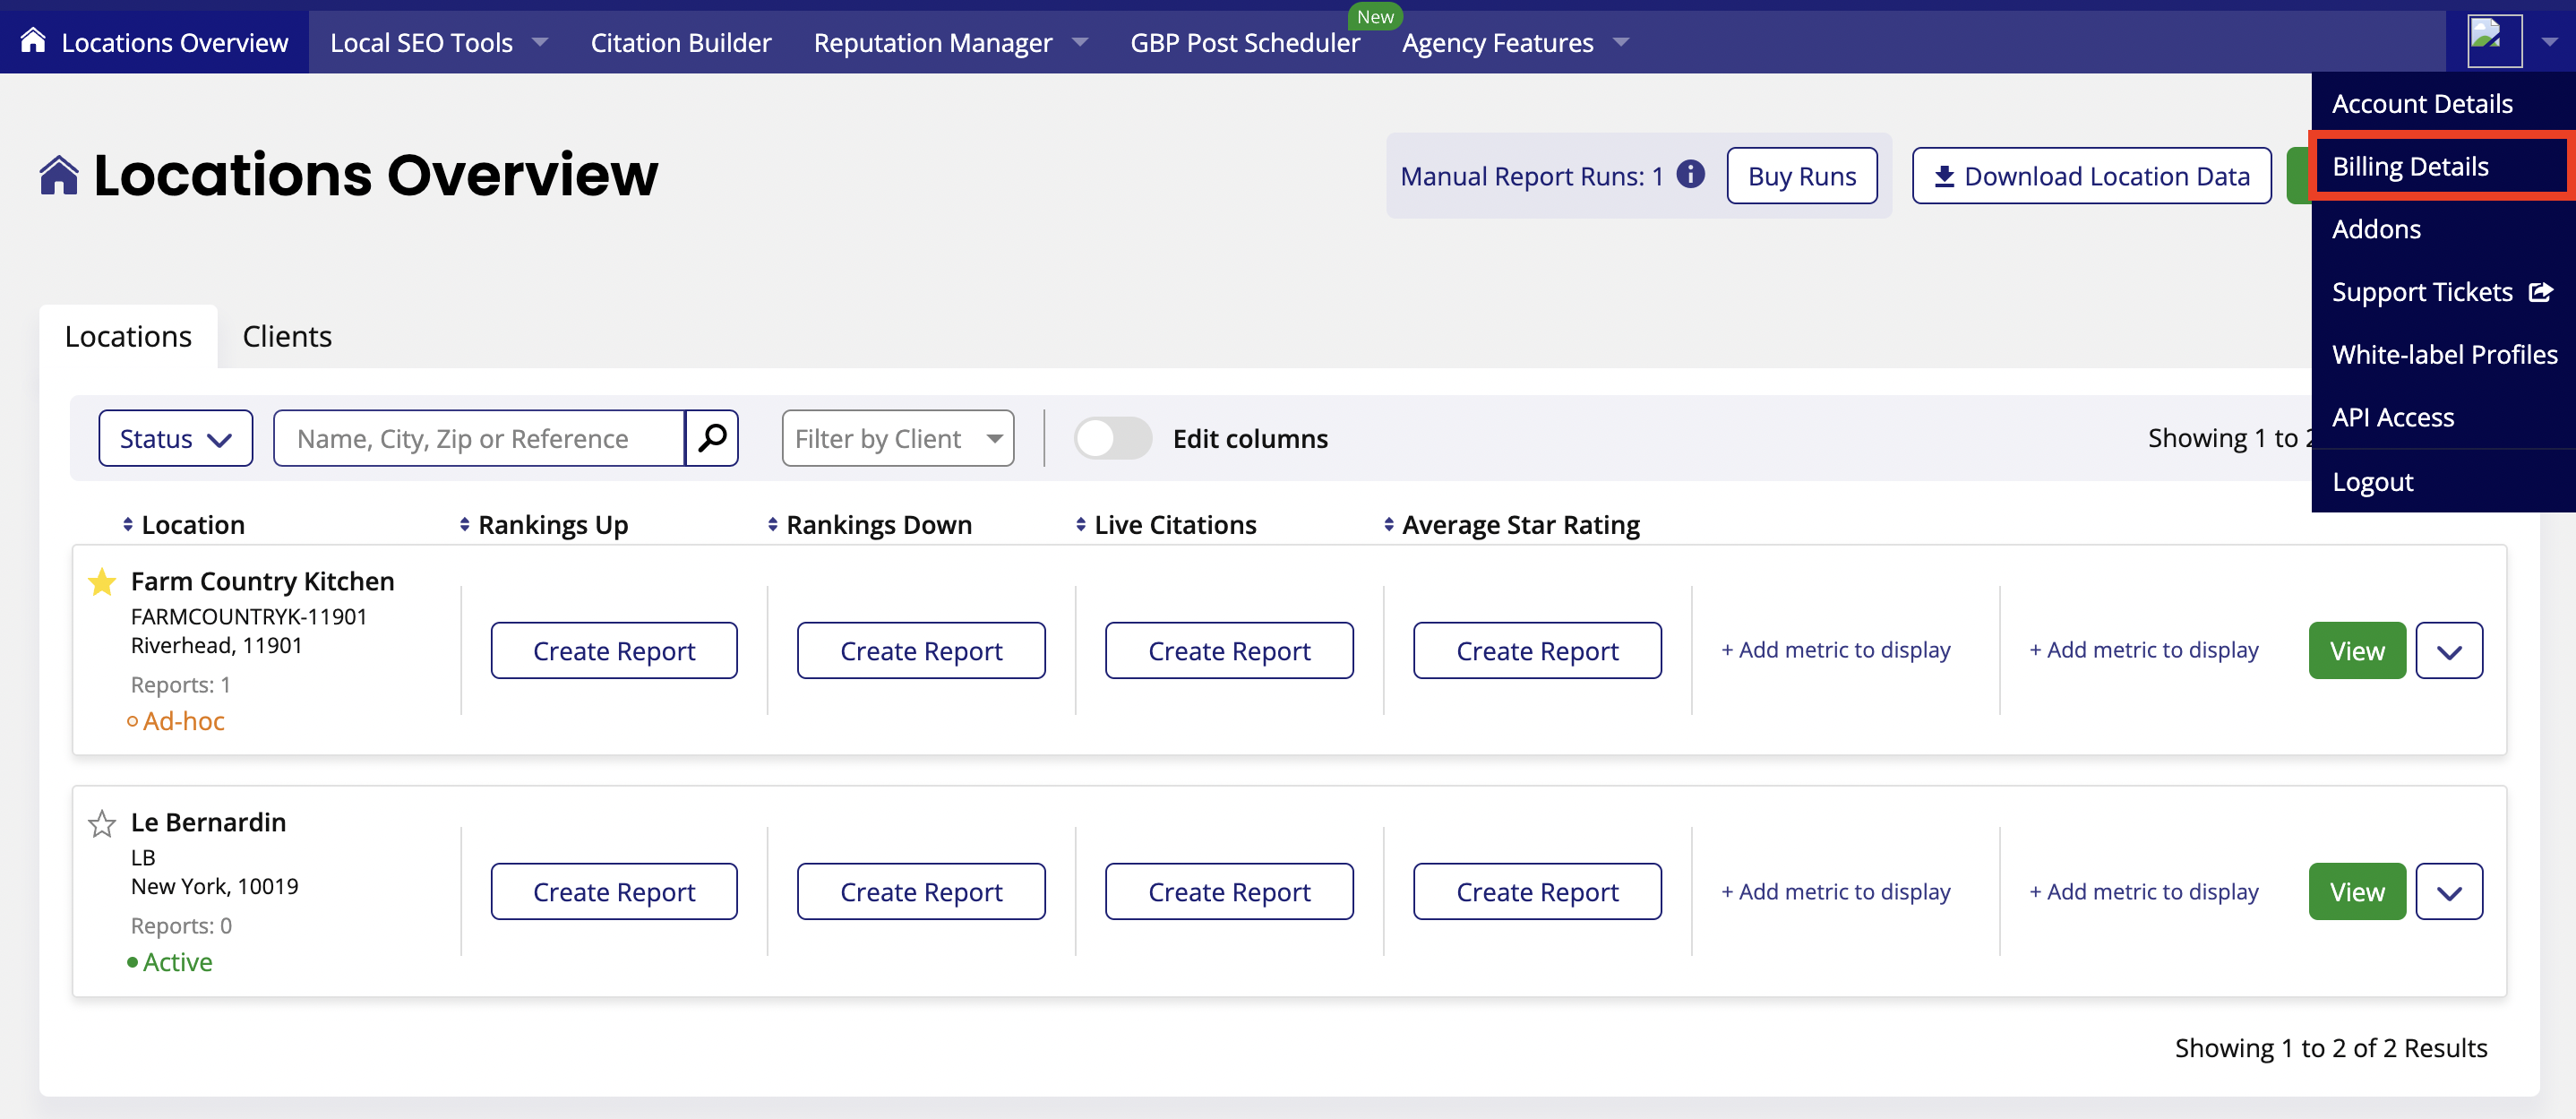Select Logout from account menu
This screenshot has height=1119, width=2576.
click(x=2443, y=482)
